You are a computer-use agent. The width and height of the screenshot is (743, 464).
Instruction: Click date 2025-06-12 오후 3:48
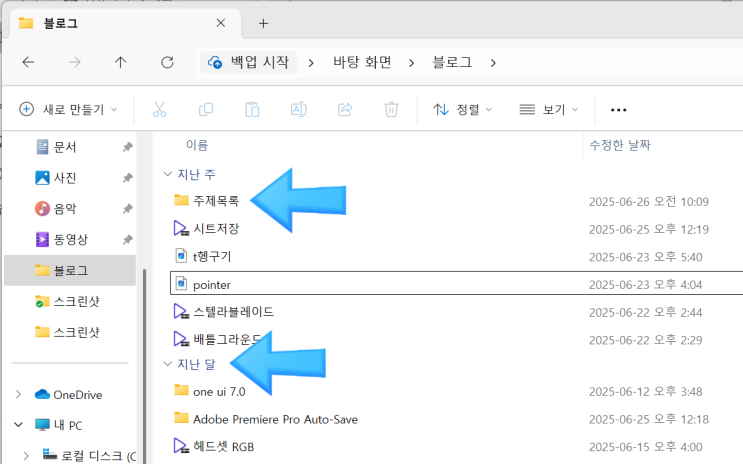coord(645,391)
